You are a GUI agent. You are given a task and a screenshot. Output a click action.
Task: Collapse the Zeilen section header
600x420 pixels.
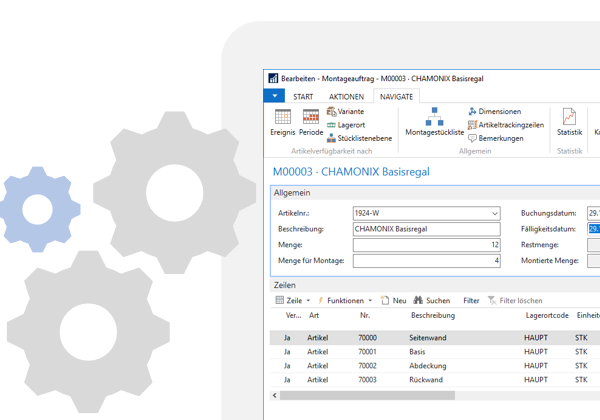pos(435,285)
